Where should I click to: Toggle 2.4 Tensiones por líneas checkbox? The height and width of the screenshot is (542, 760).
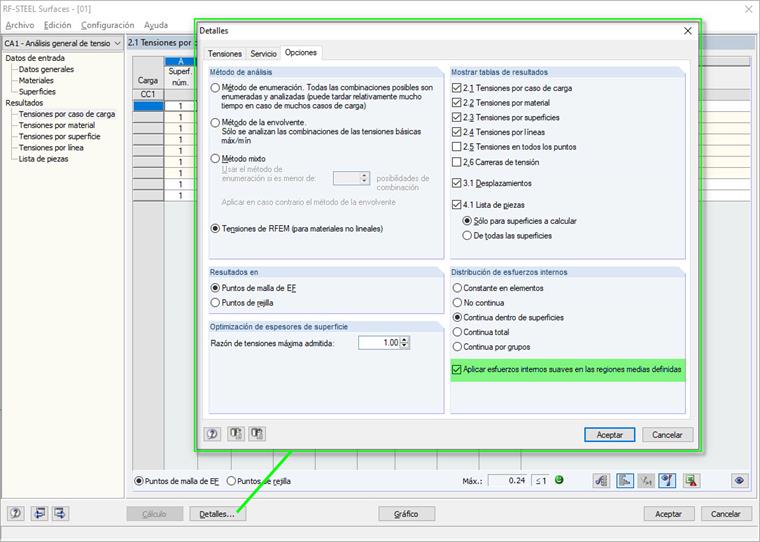point(456,131)
